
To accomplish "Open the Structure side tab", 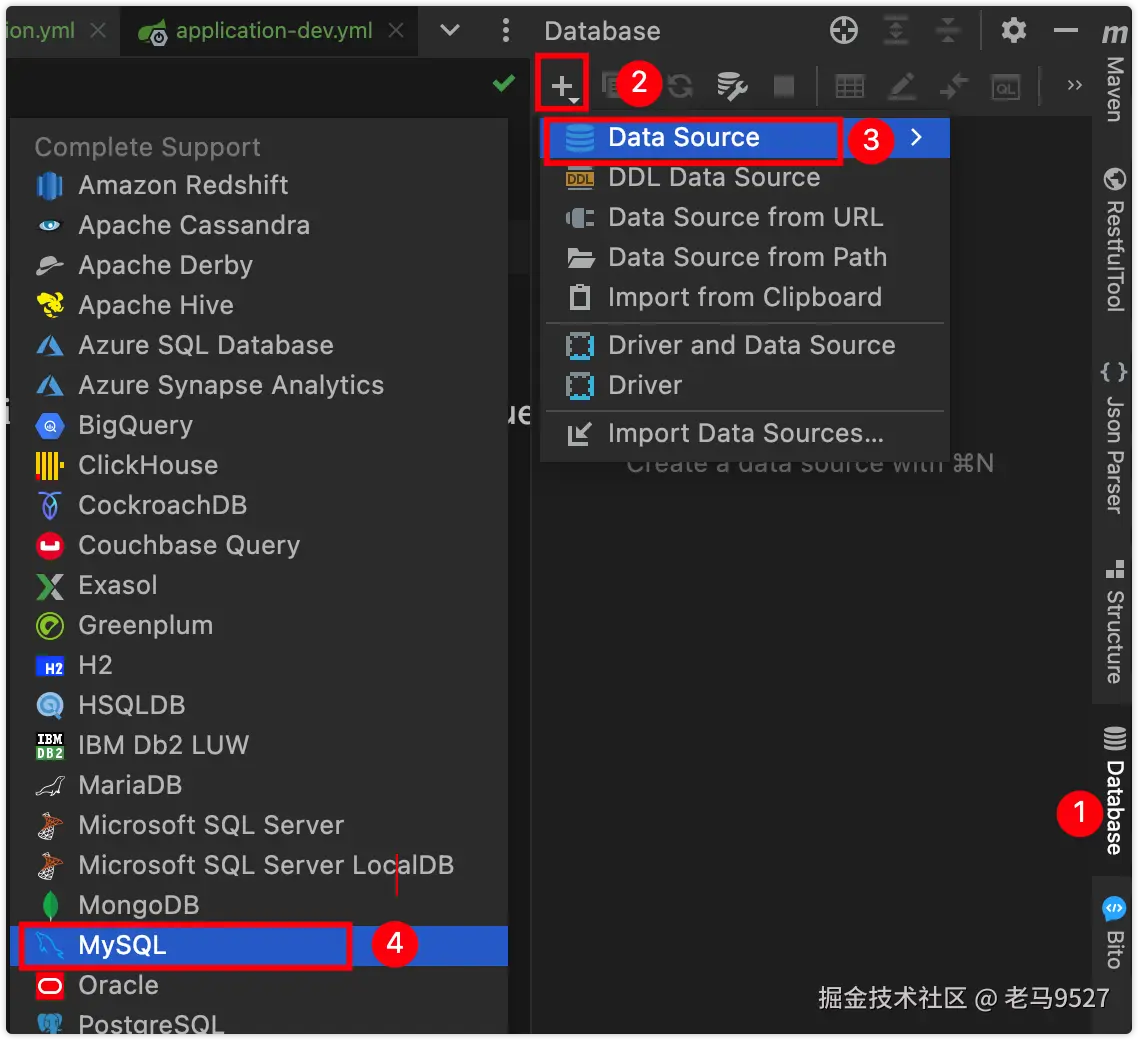I will click(1114, 621).
